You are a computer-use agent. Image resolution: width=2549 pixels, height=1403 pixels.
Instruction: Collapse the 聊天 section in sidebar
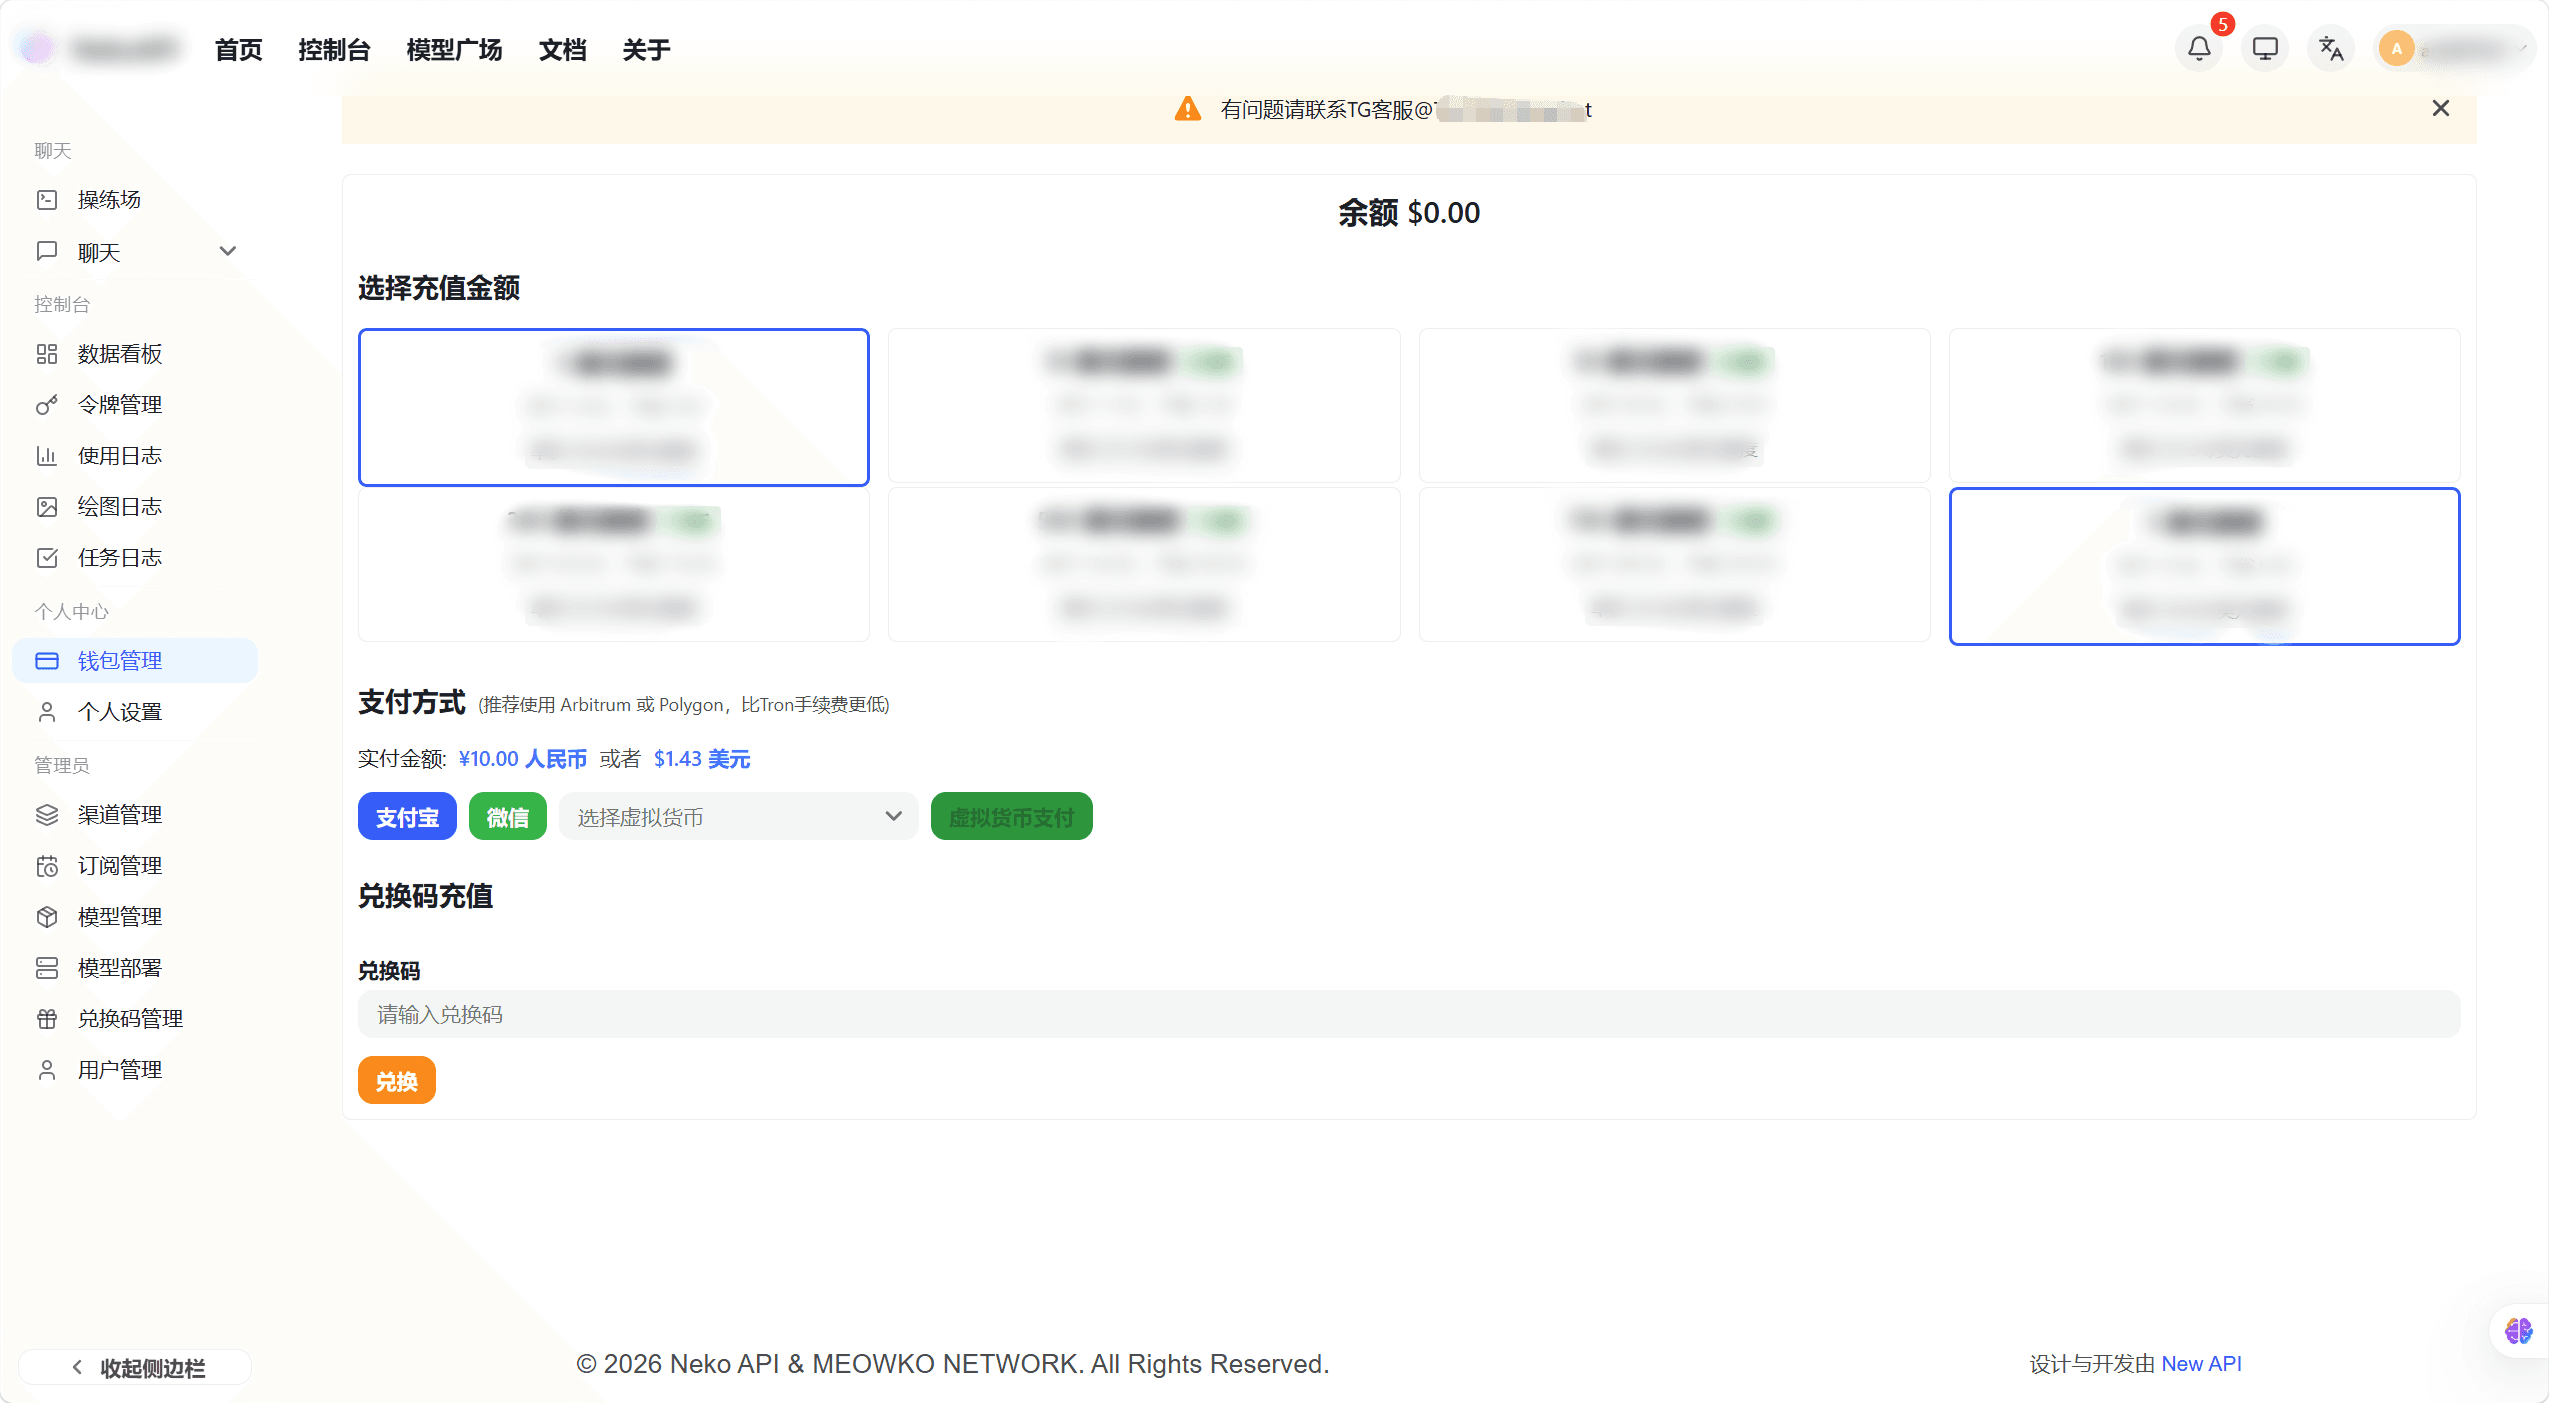point(228,251)
